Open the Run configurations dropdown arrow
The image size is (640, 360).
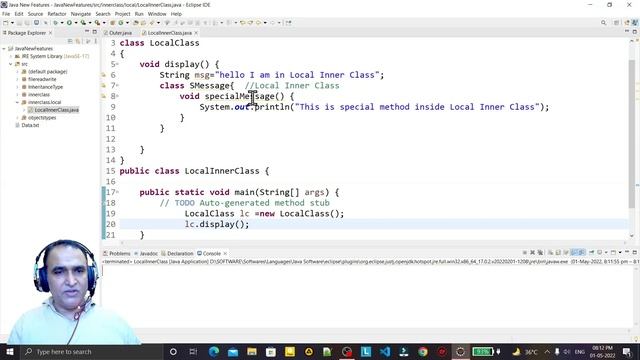point(76,23)
